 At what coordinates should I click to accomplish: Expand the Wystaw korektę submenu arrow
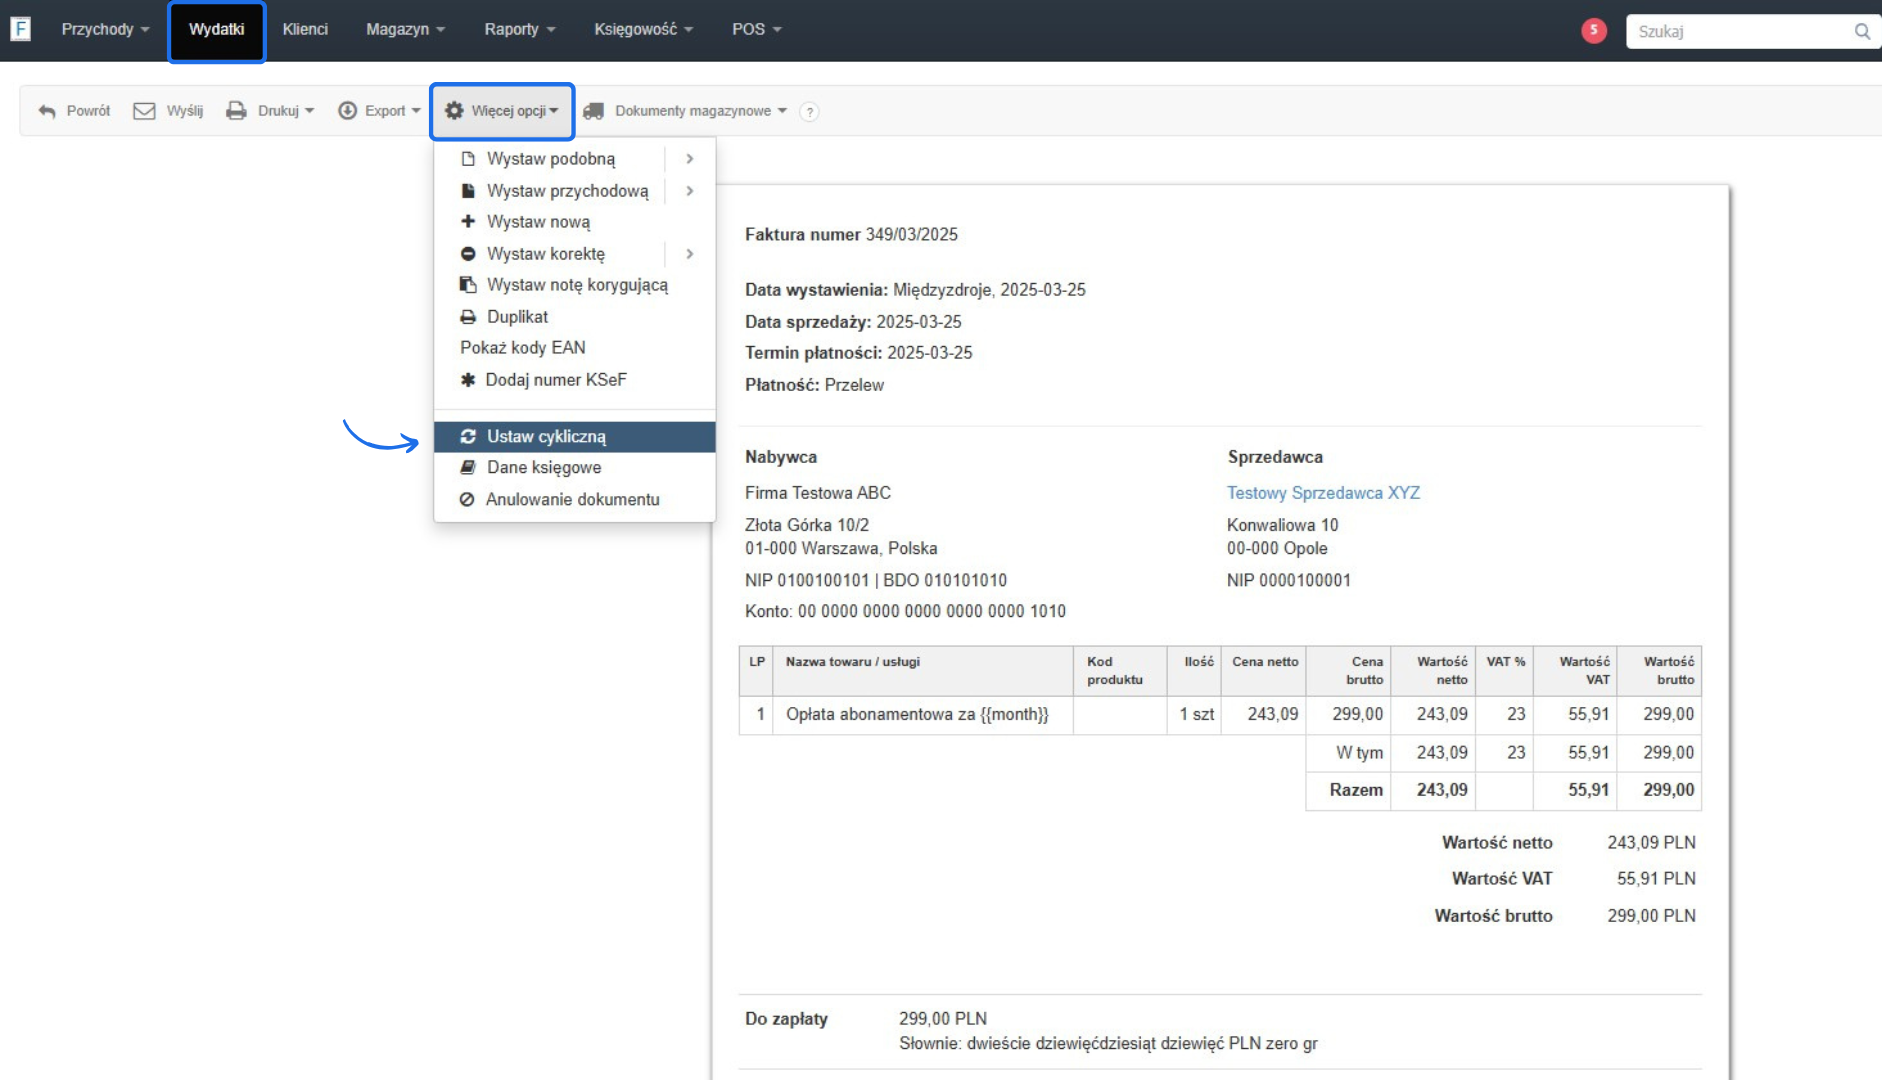coord(689,254)
